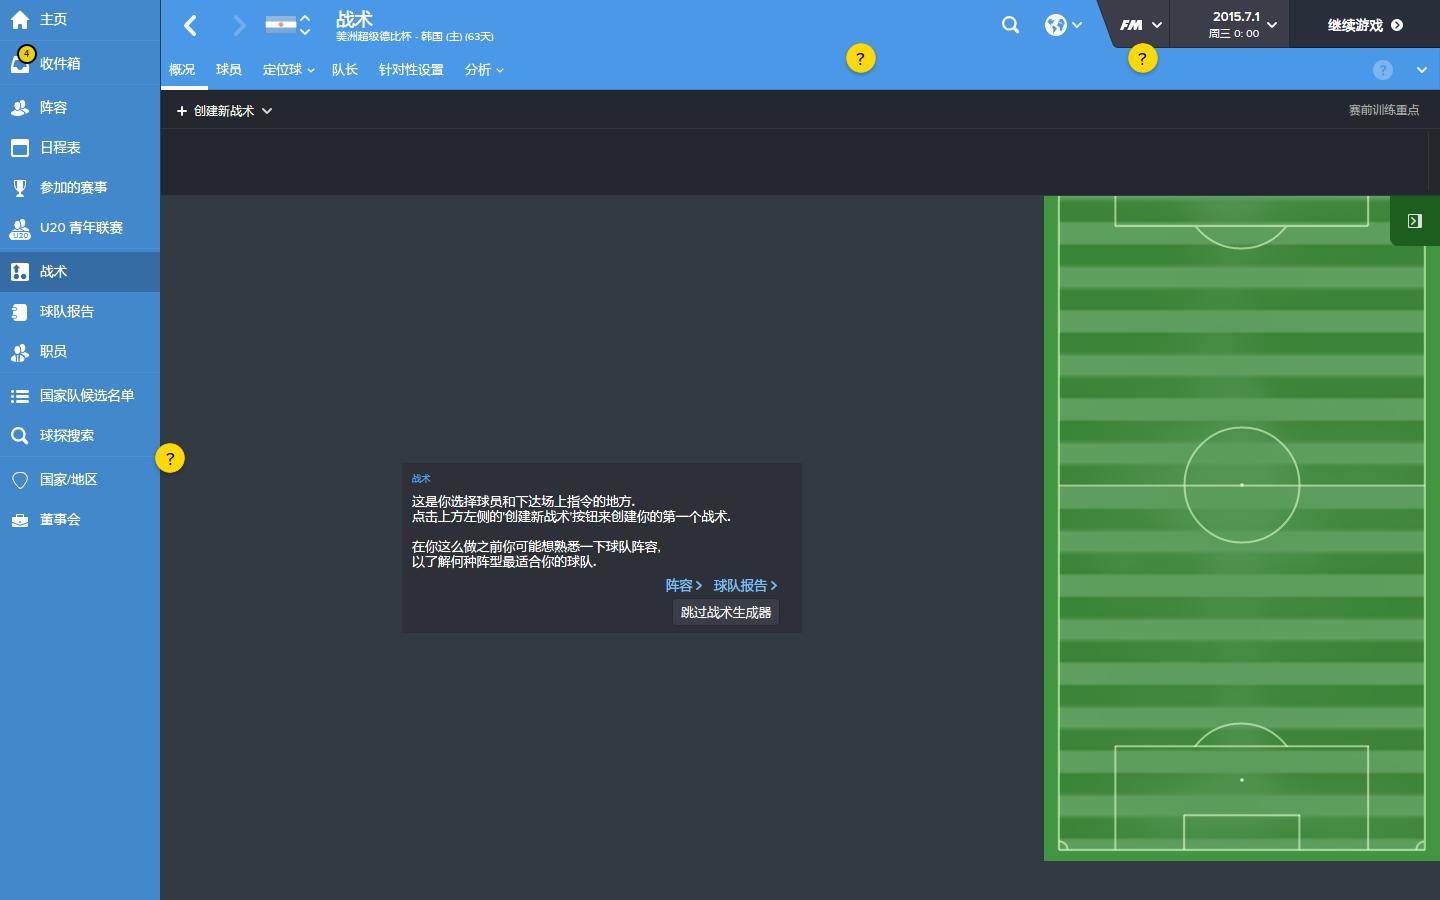Click the yellow help marker under FM menu

[x=1142, y=58]
